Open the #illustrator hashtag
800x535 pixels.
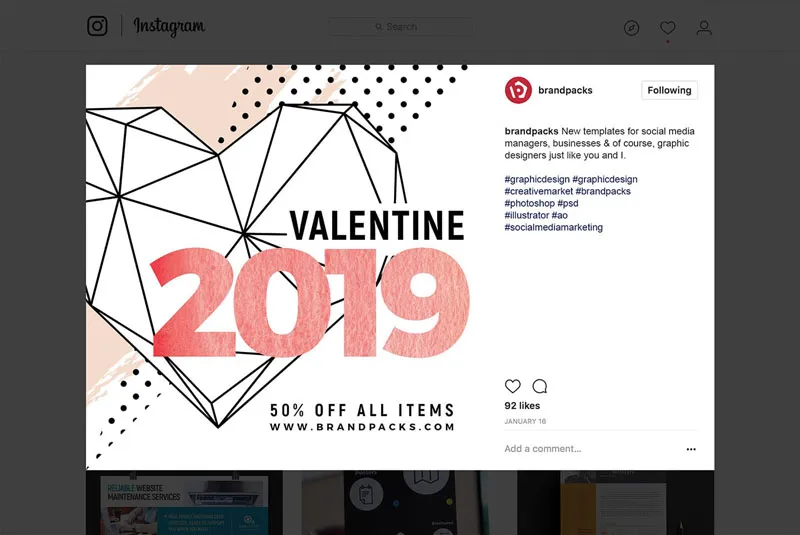coord(527,215)
